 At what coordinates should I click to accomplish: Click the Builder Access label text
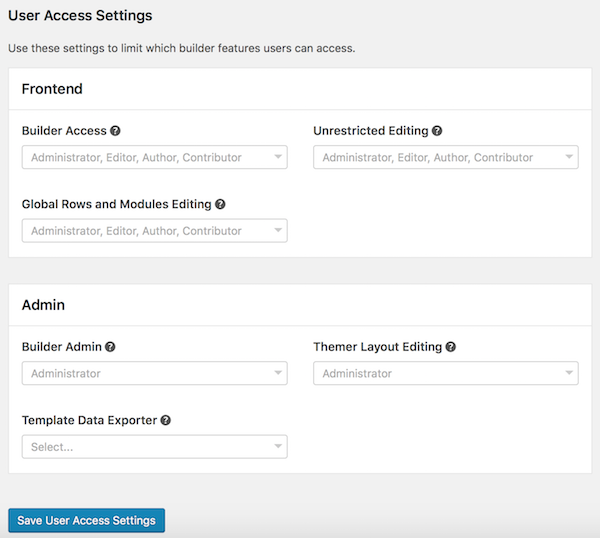pos(64,131)
